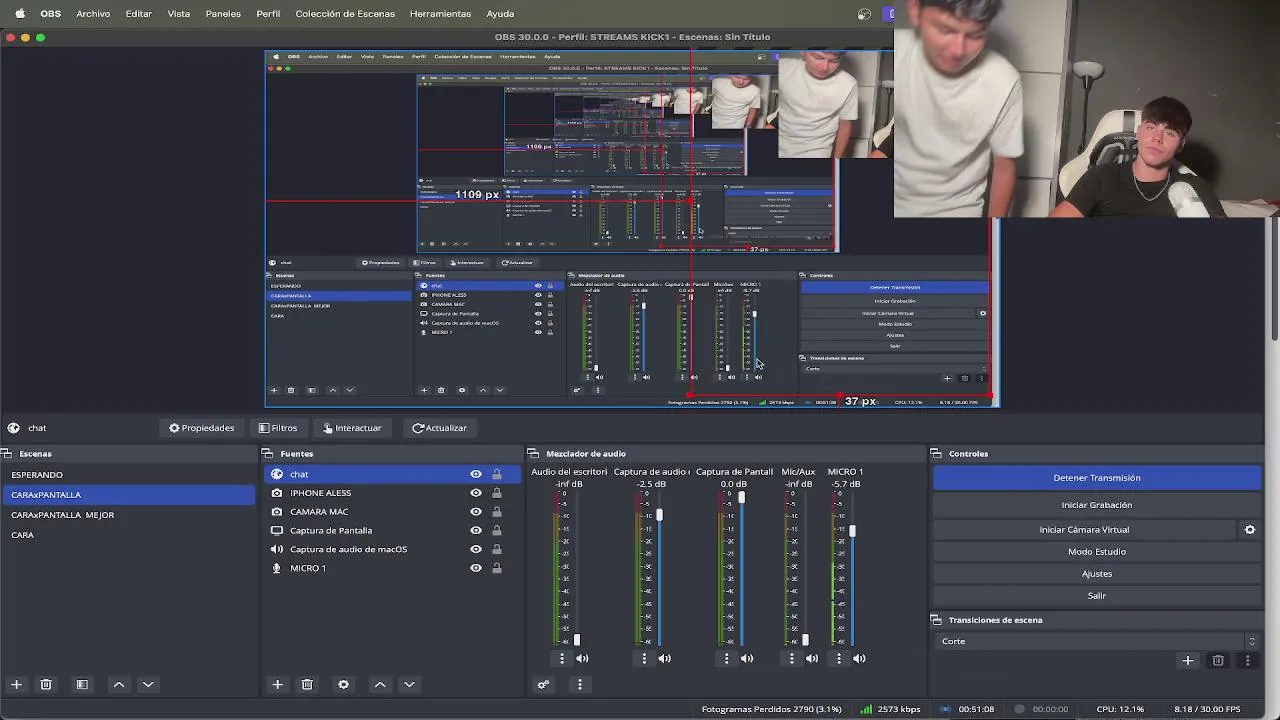Mute Captura de Pantalla speaker icon
This screenshot has height=720, width=1280.
click(747, 658)
